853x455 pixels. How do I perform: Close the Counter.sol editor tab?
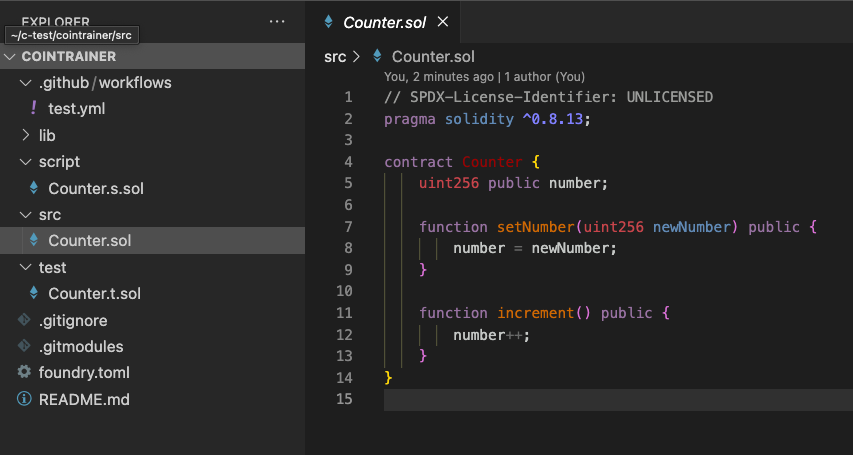pyautogui.click(x=443, y=22)
